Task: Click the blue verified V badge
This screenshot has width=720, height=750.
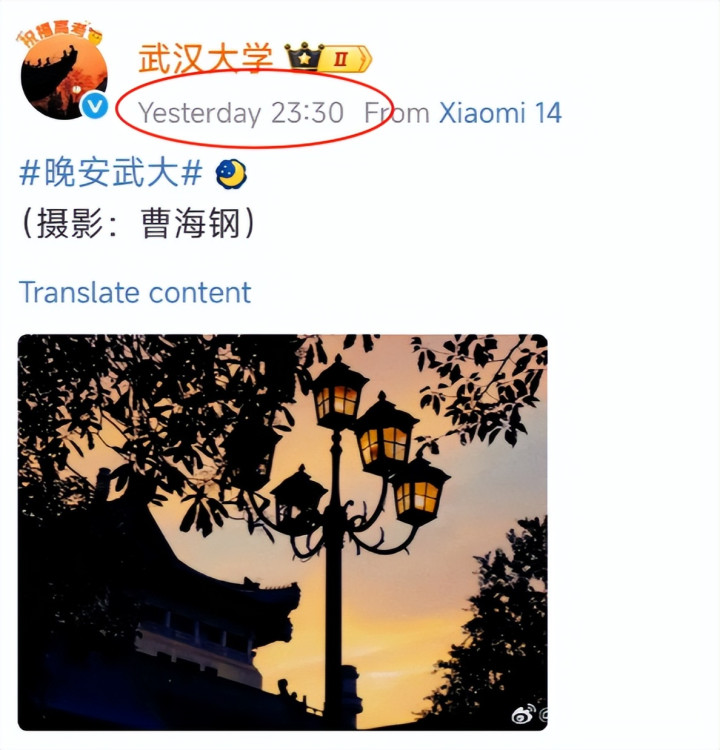Action: pyautogui.click(x=94, y=106)
